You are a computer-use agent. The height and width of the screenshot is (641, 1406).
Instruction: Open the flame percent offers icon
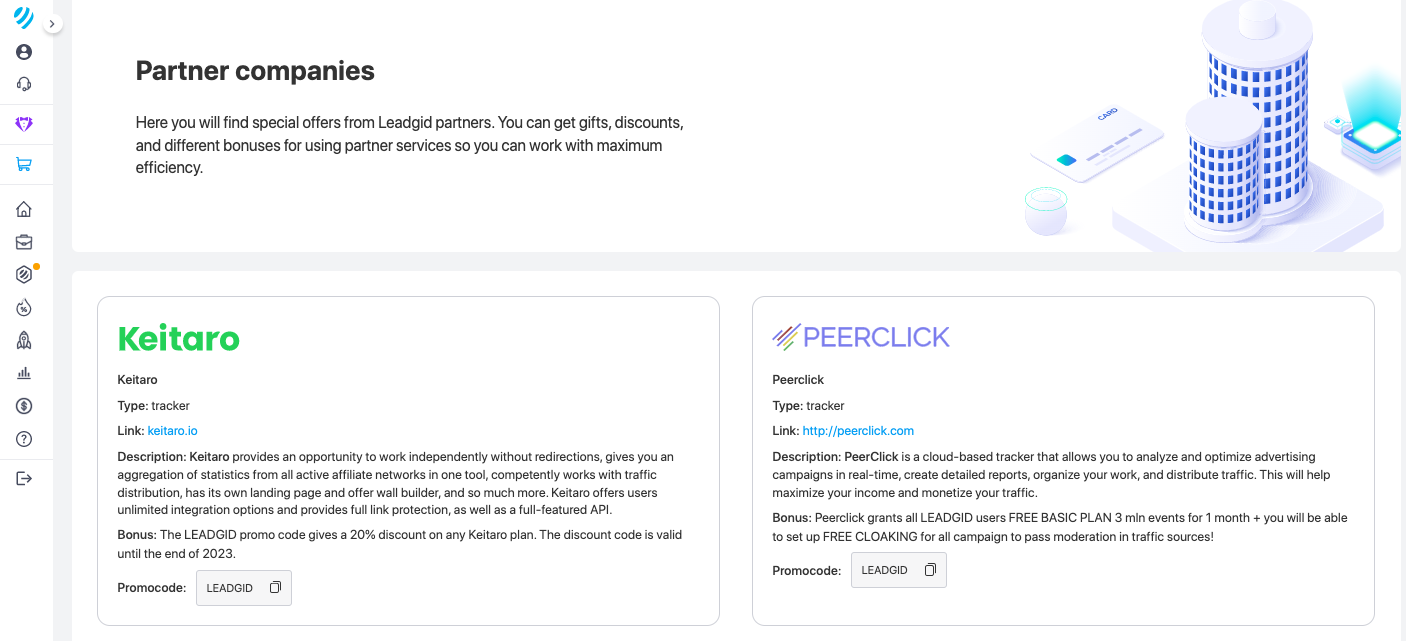click(24, 308)
